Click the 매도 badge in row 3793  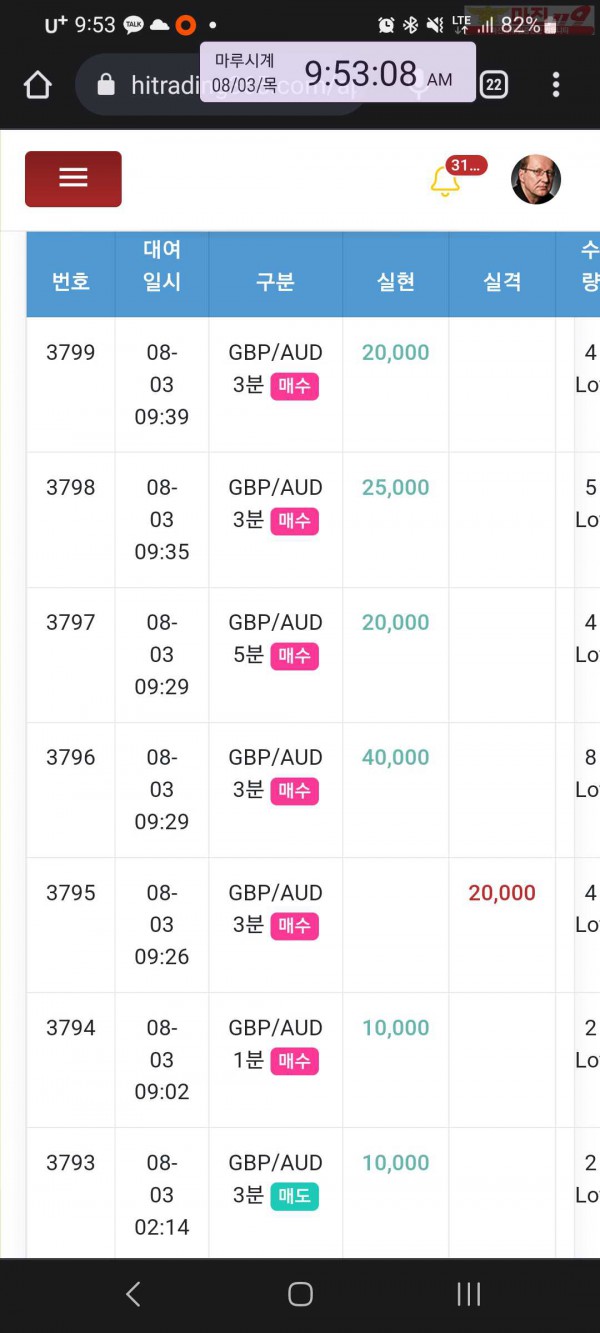coord(294,1196)
